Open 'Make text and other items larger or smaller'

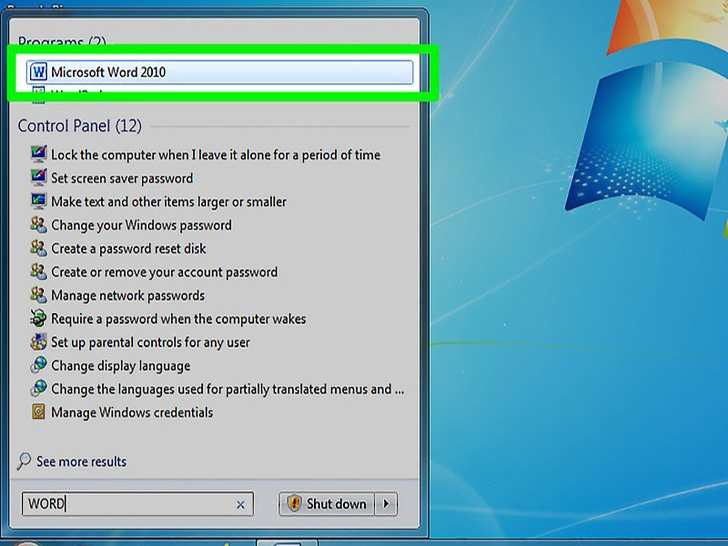click(169, 202)
